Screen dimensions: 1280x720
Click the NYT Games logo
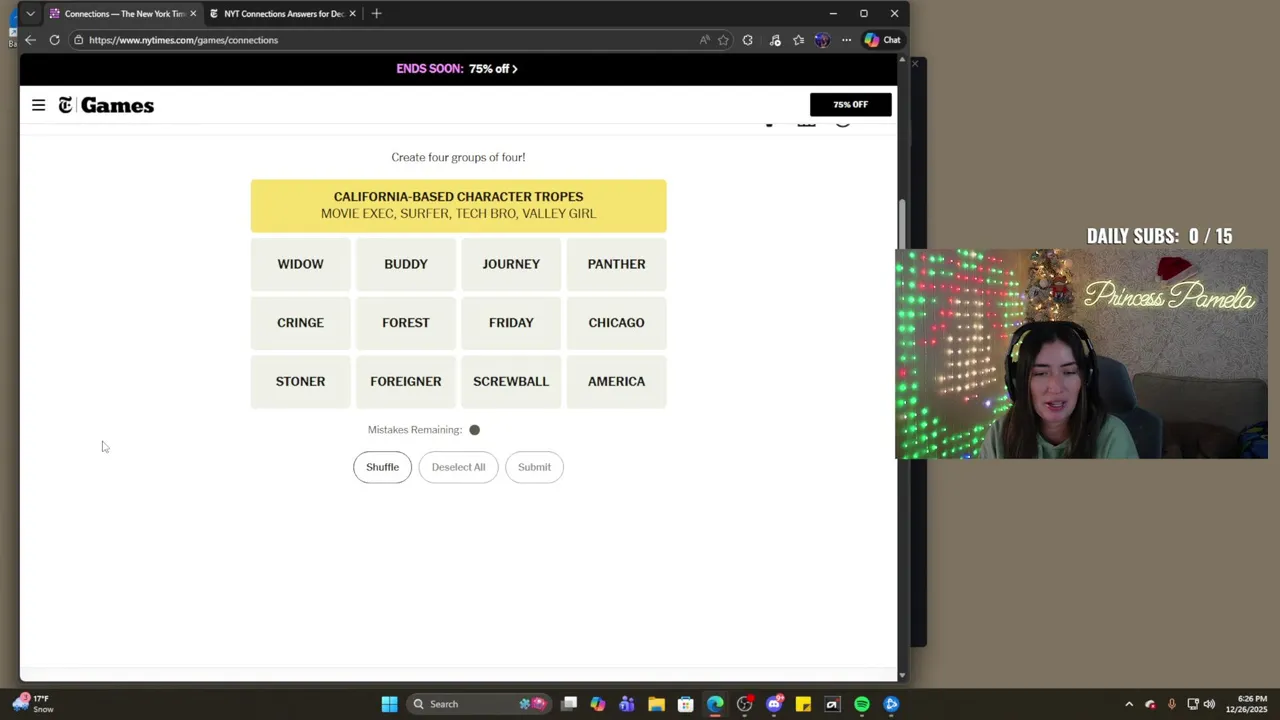pos(106,105)
